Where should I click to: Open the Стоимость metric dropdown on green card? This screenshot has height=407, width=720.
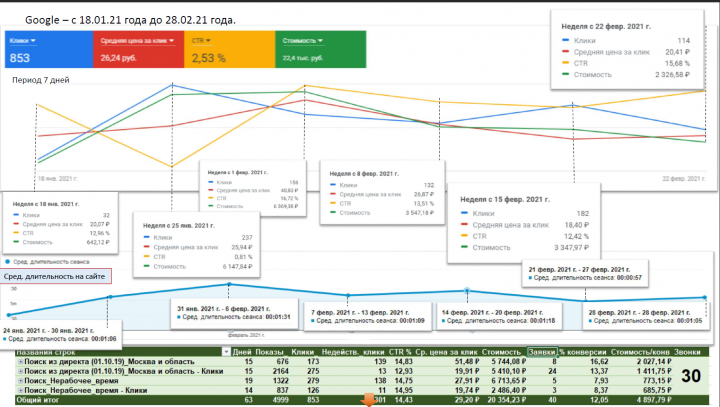pyautogui.click(x=303, y=41)
